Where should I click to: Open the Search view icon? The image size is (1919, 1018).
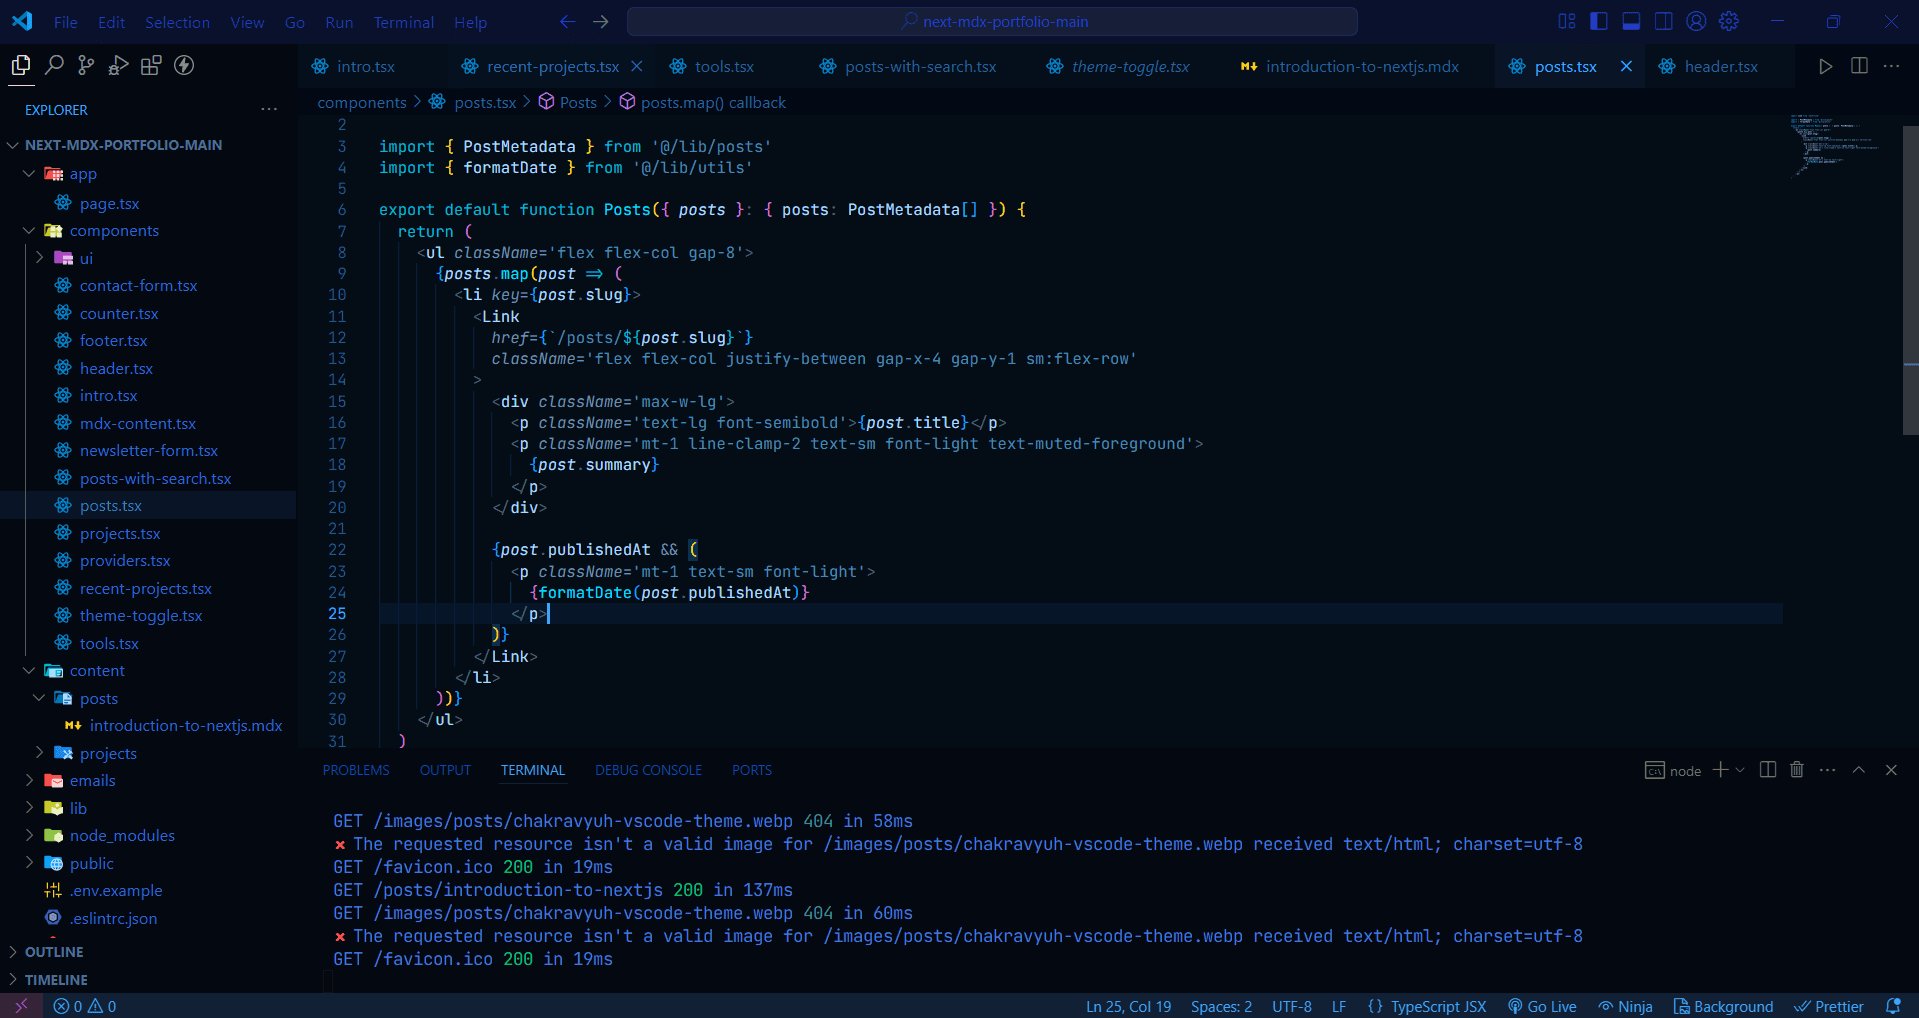(x=54, y=66)
